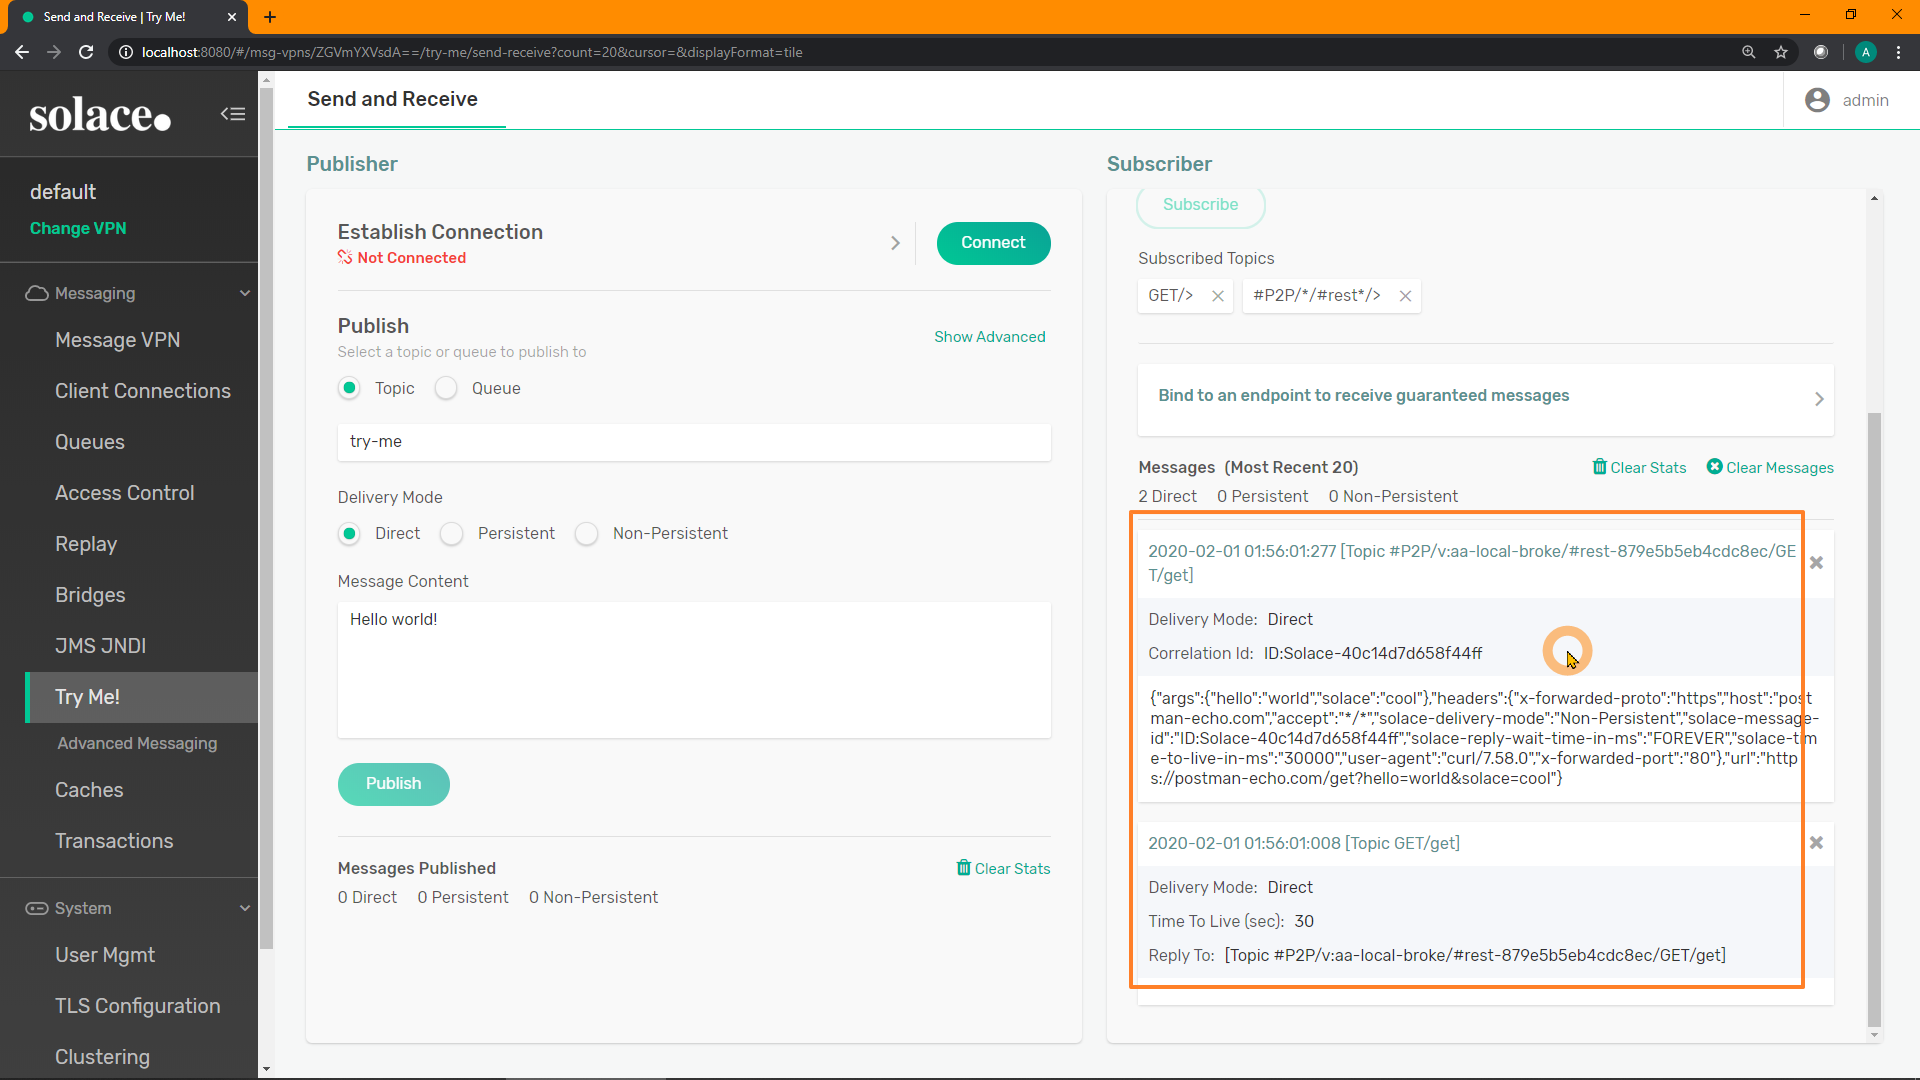
Task: Dismiss the Topic GET/get message tile
Action: click(1816, 843)
